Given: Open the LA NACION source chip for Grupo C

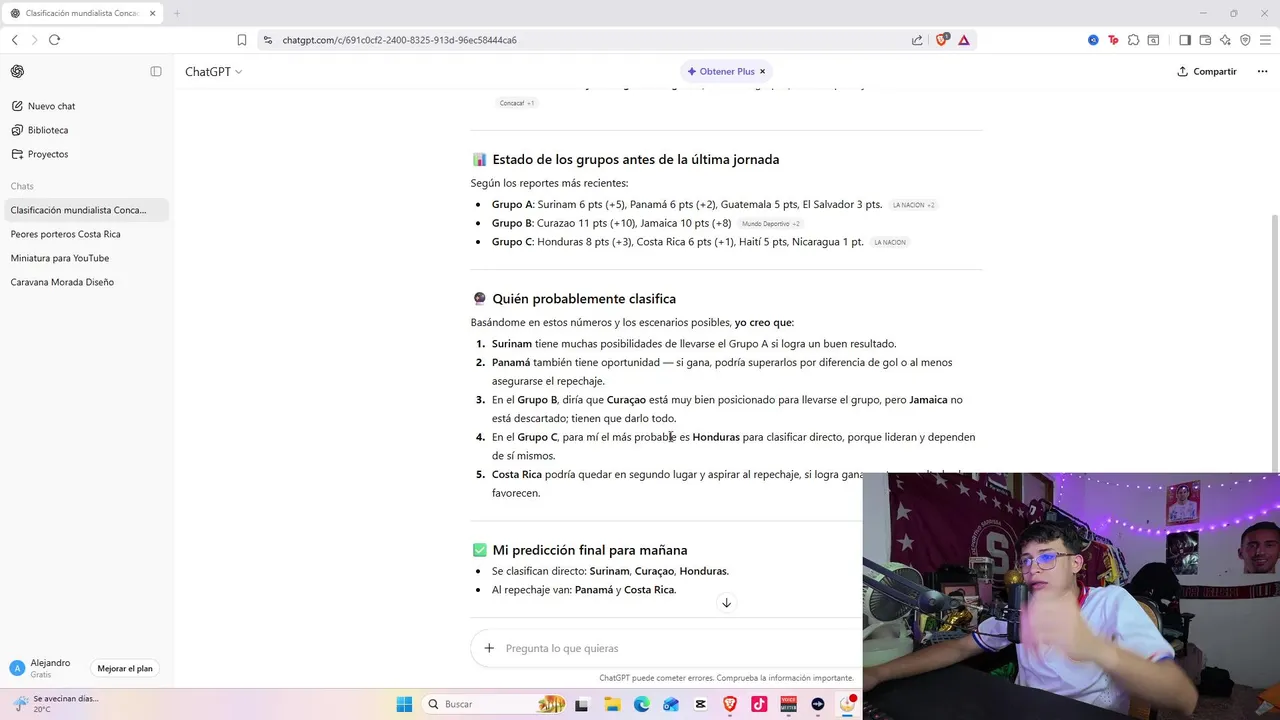Looking at the screenshot, I should click(x=889, y=242).
